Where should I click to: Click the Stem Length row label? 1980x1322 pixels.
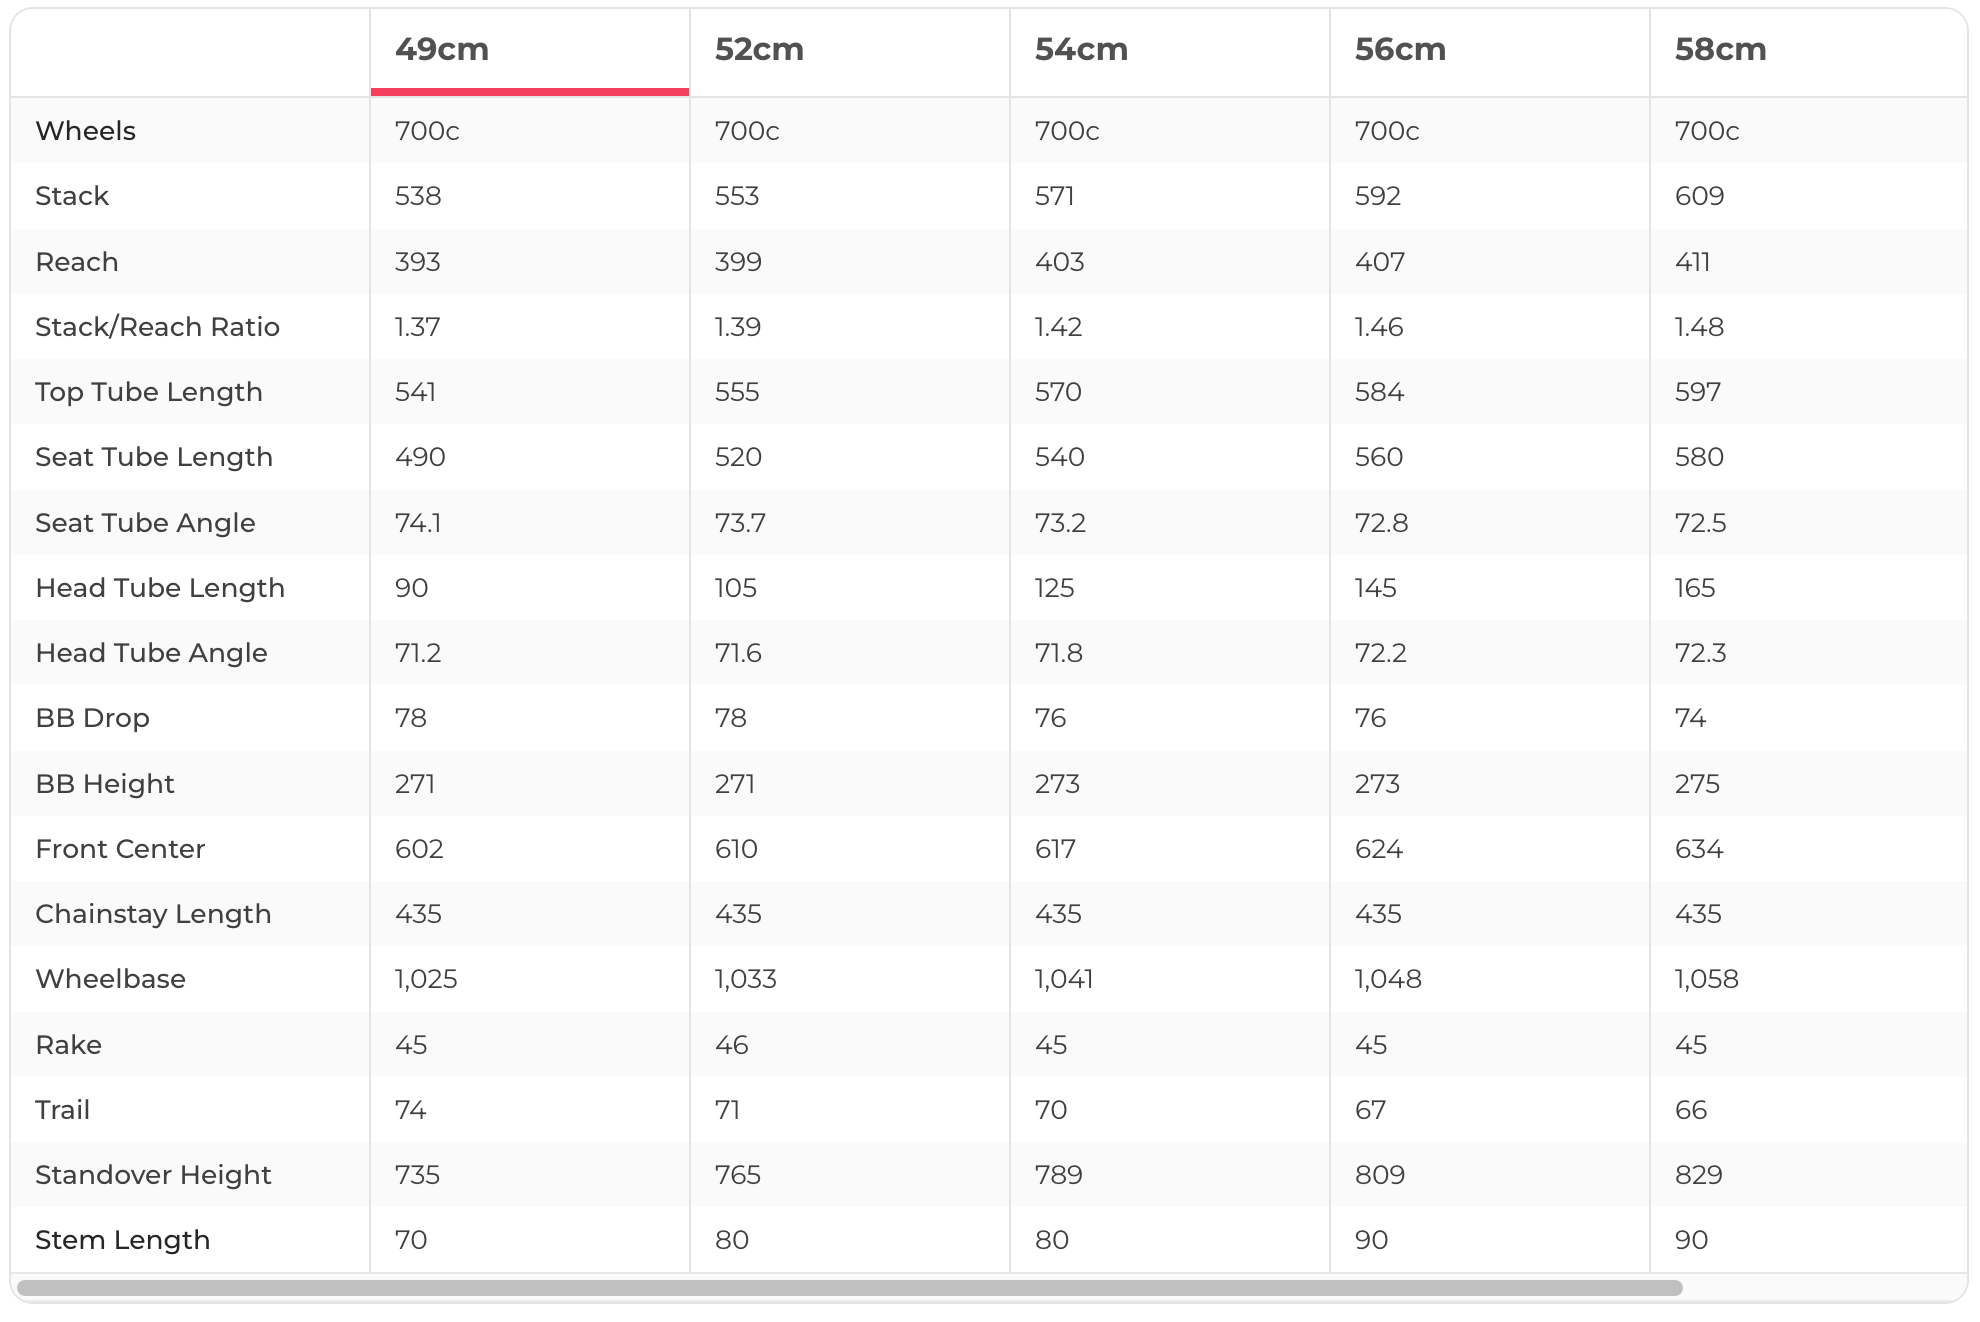click(122, 1240)
